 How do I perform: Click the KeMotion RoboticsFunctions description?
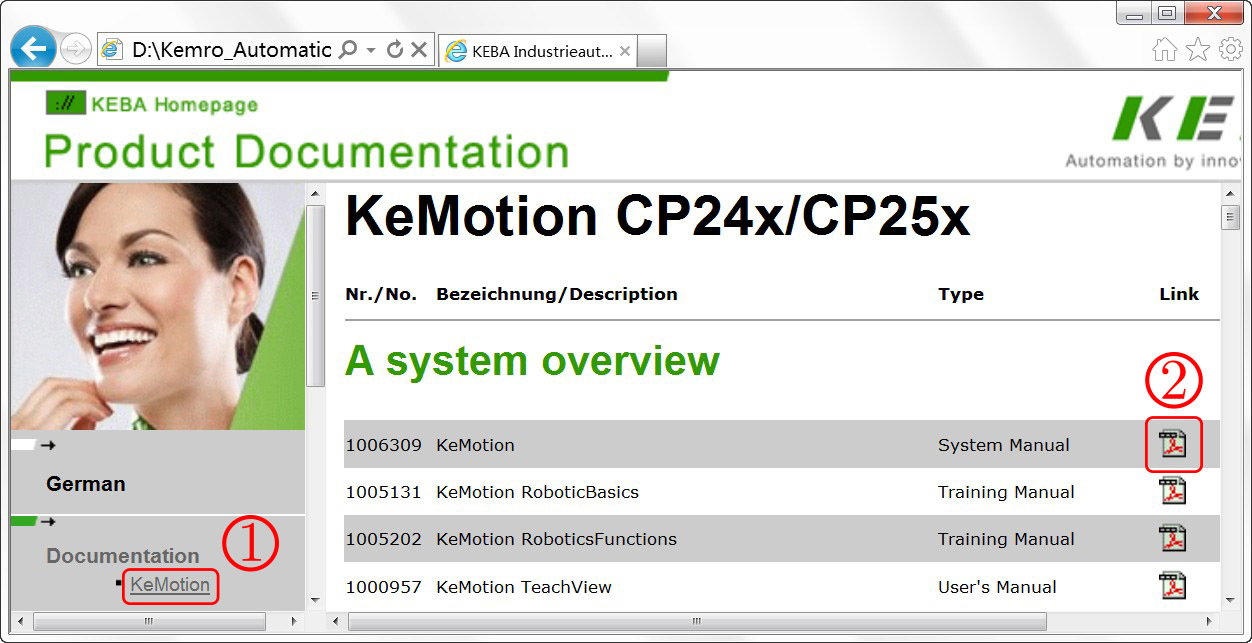[556, 539]
